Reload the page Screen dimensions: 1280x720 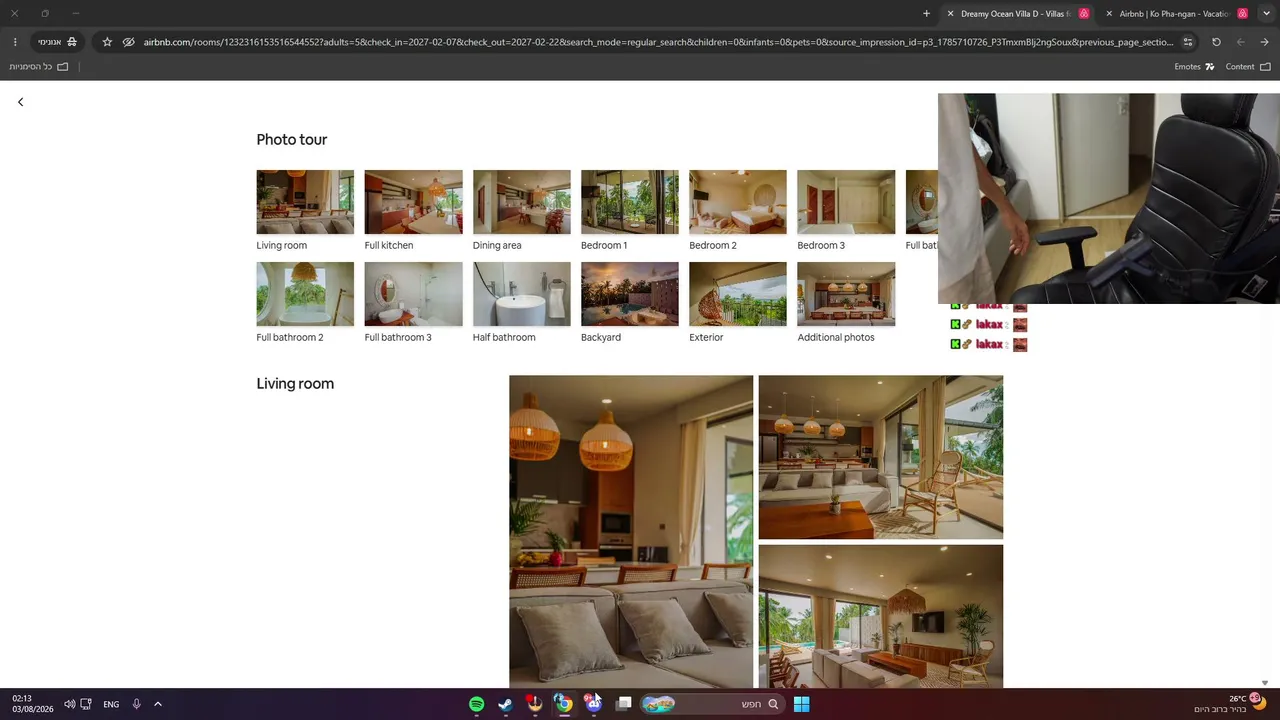tap(1216, 42)
